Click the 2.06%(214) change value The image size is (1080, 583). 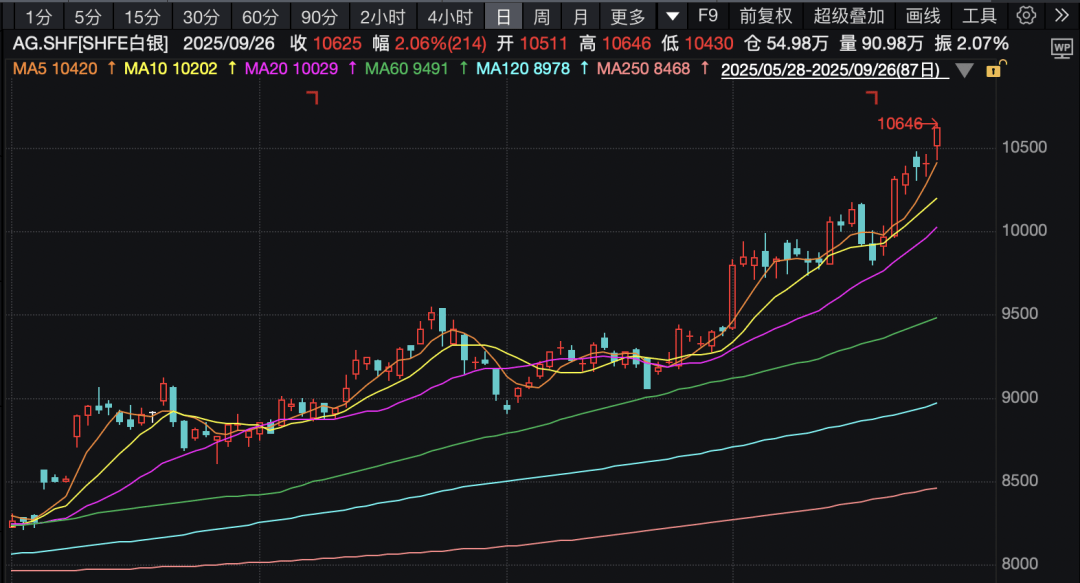click(440, 44)
